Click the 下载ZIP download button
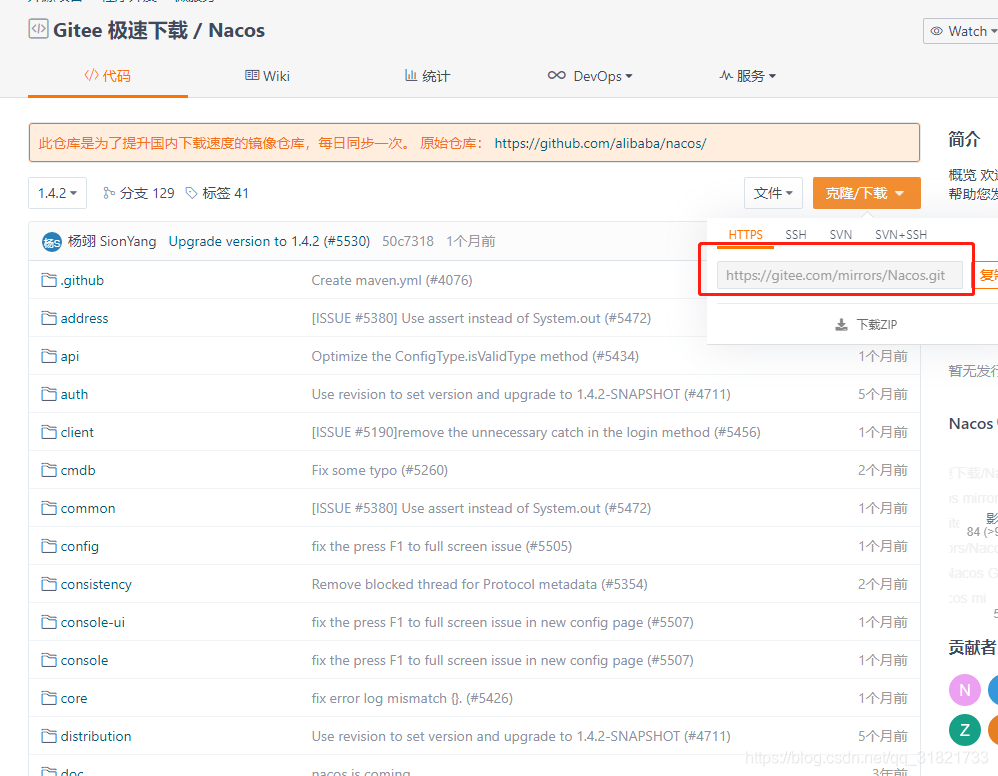 [866, 325]
